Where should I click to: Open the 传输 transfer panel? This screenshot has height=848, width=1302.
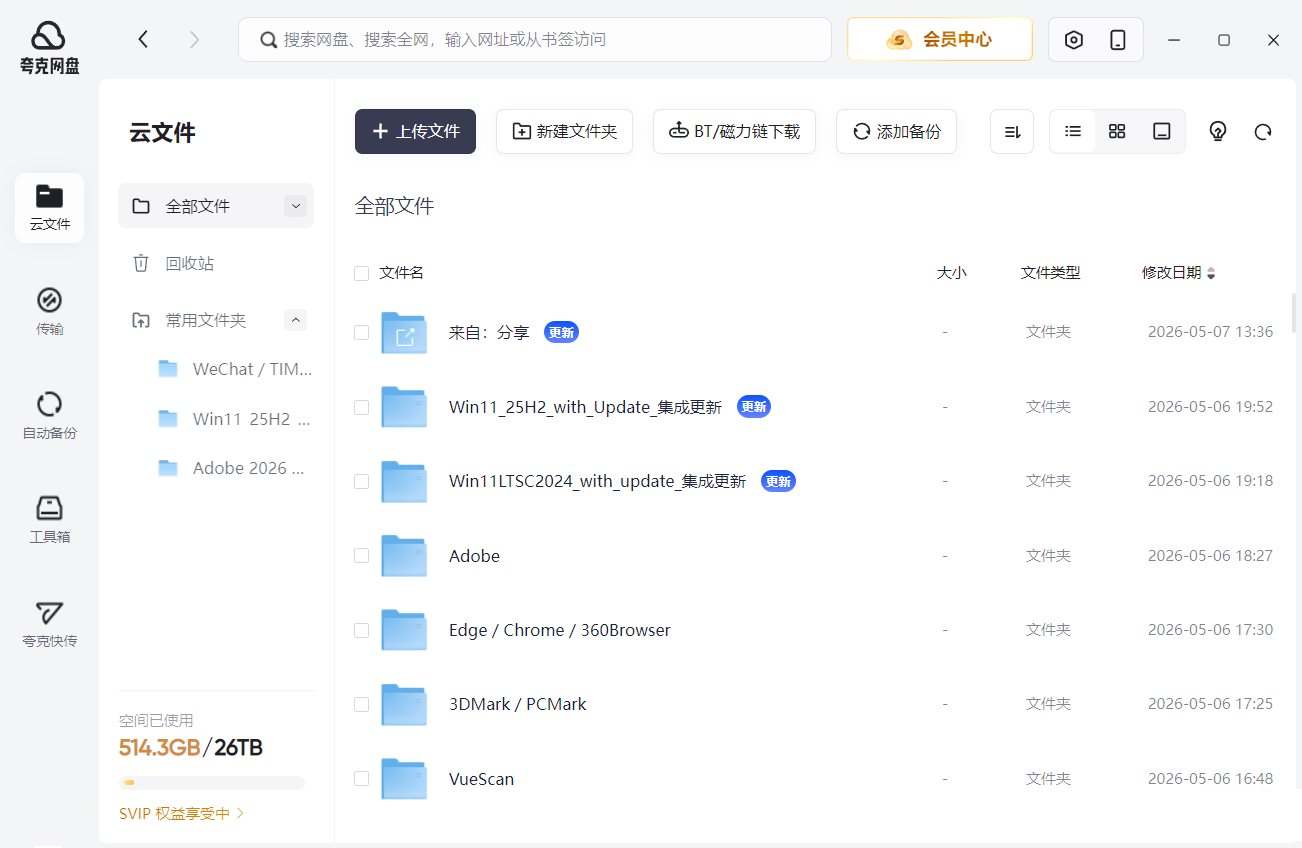pos(49,311)
